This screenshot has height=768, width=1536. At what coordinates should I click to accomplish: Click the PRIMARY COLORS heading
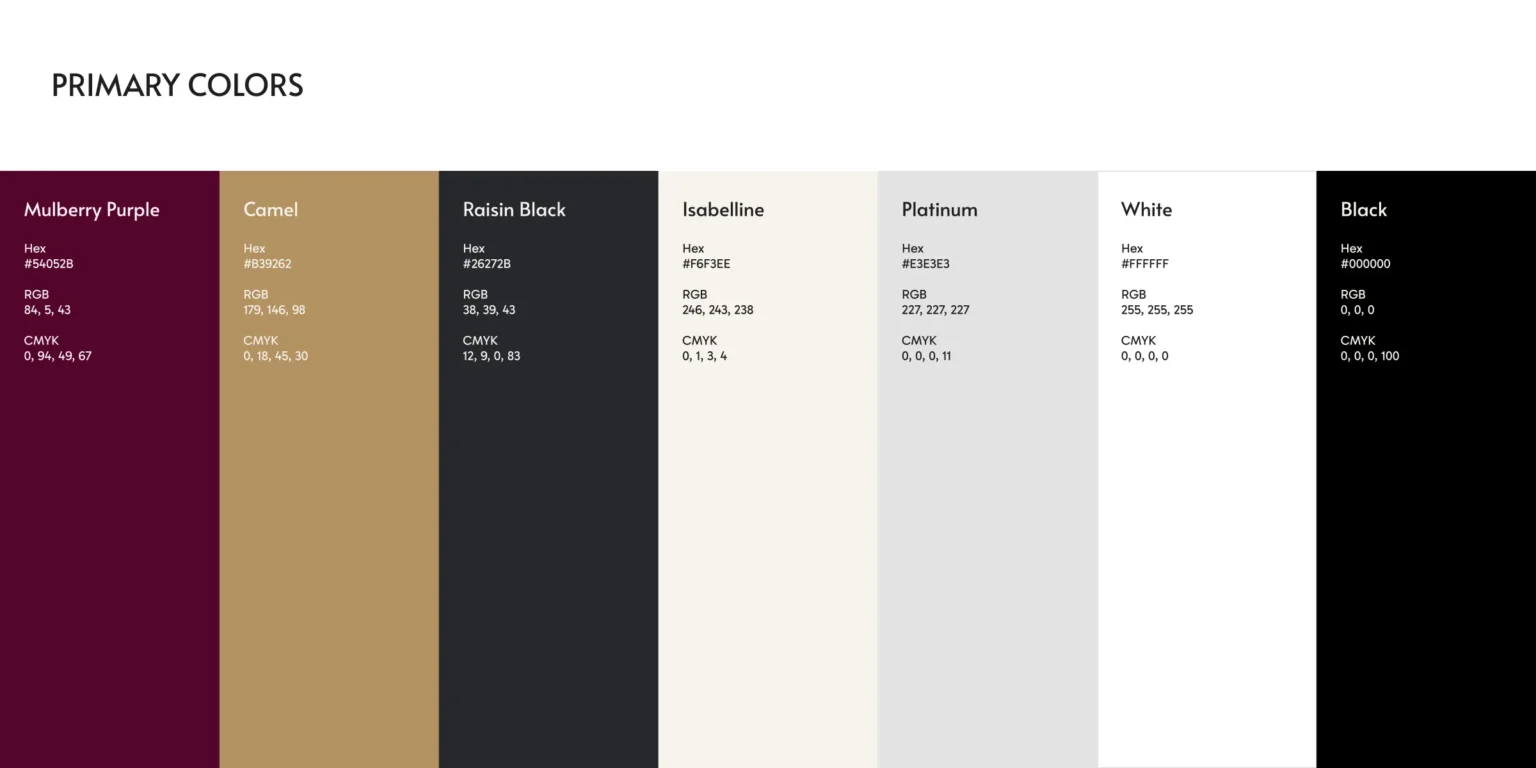[x=177, y=85]
